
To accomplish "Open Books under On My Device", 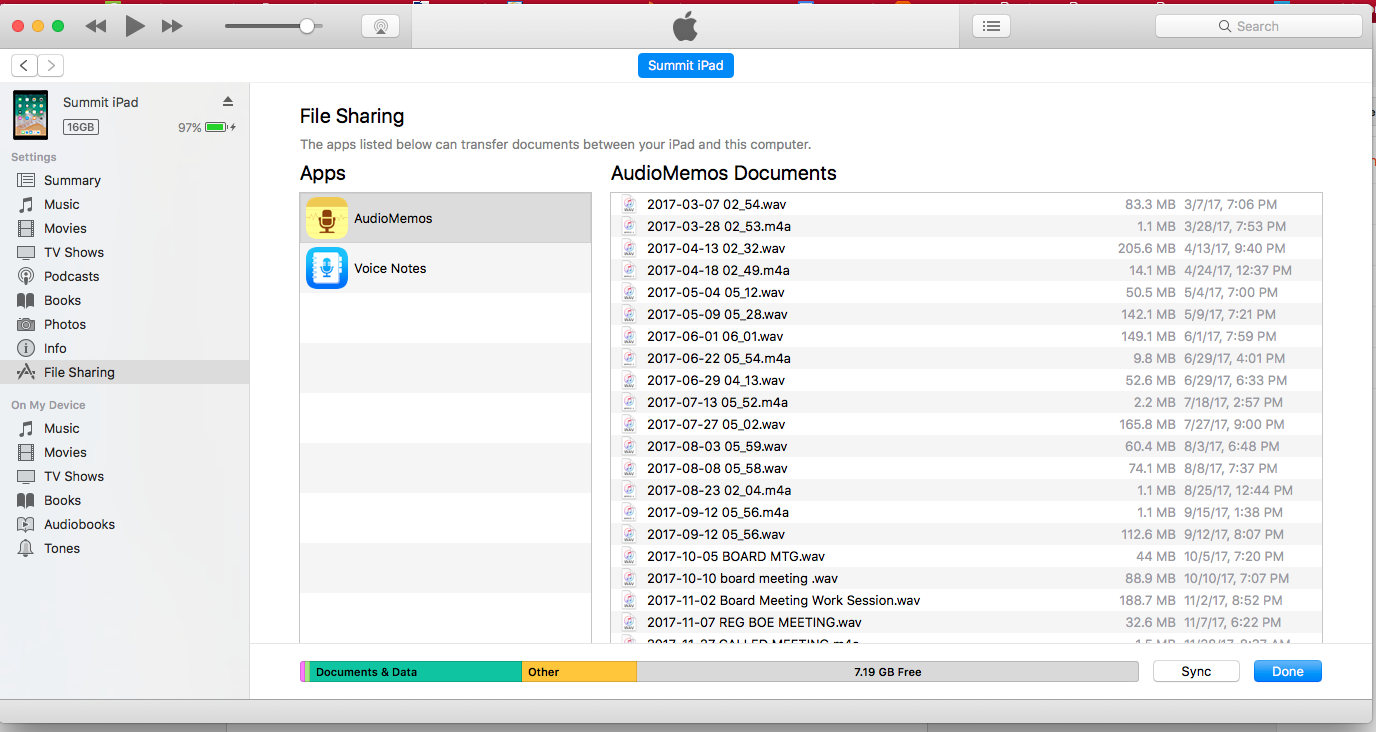I will click(125, 500).
